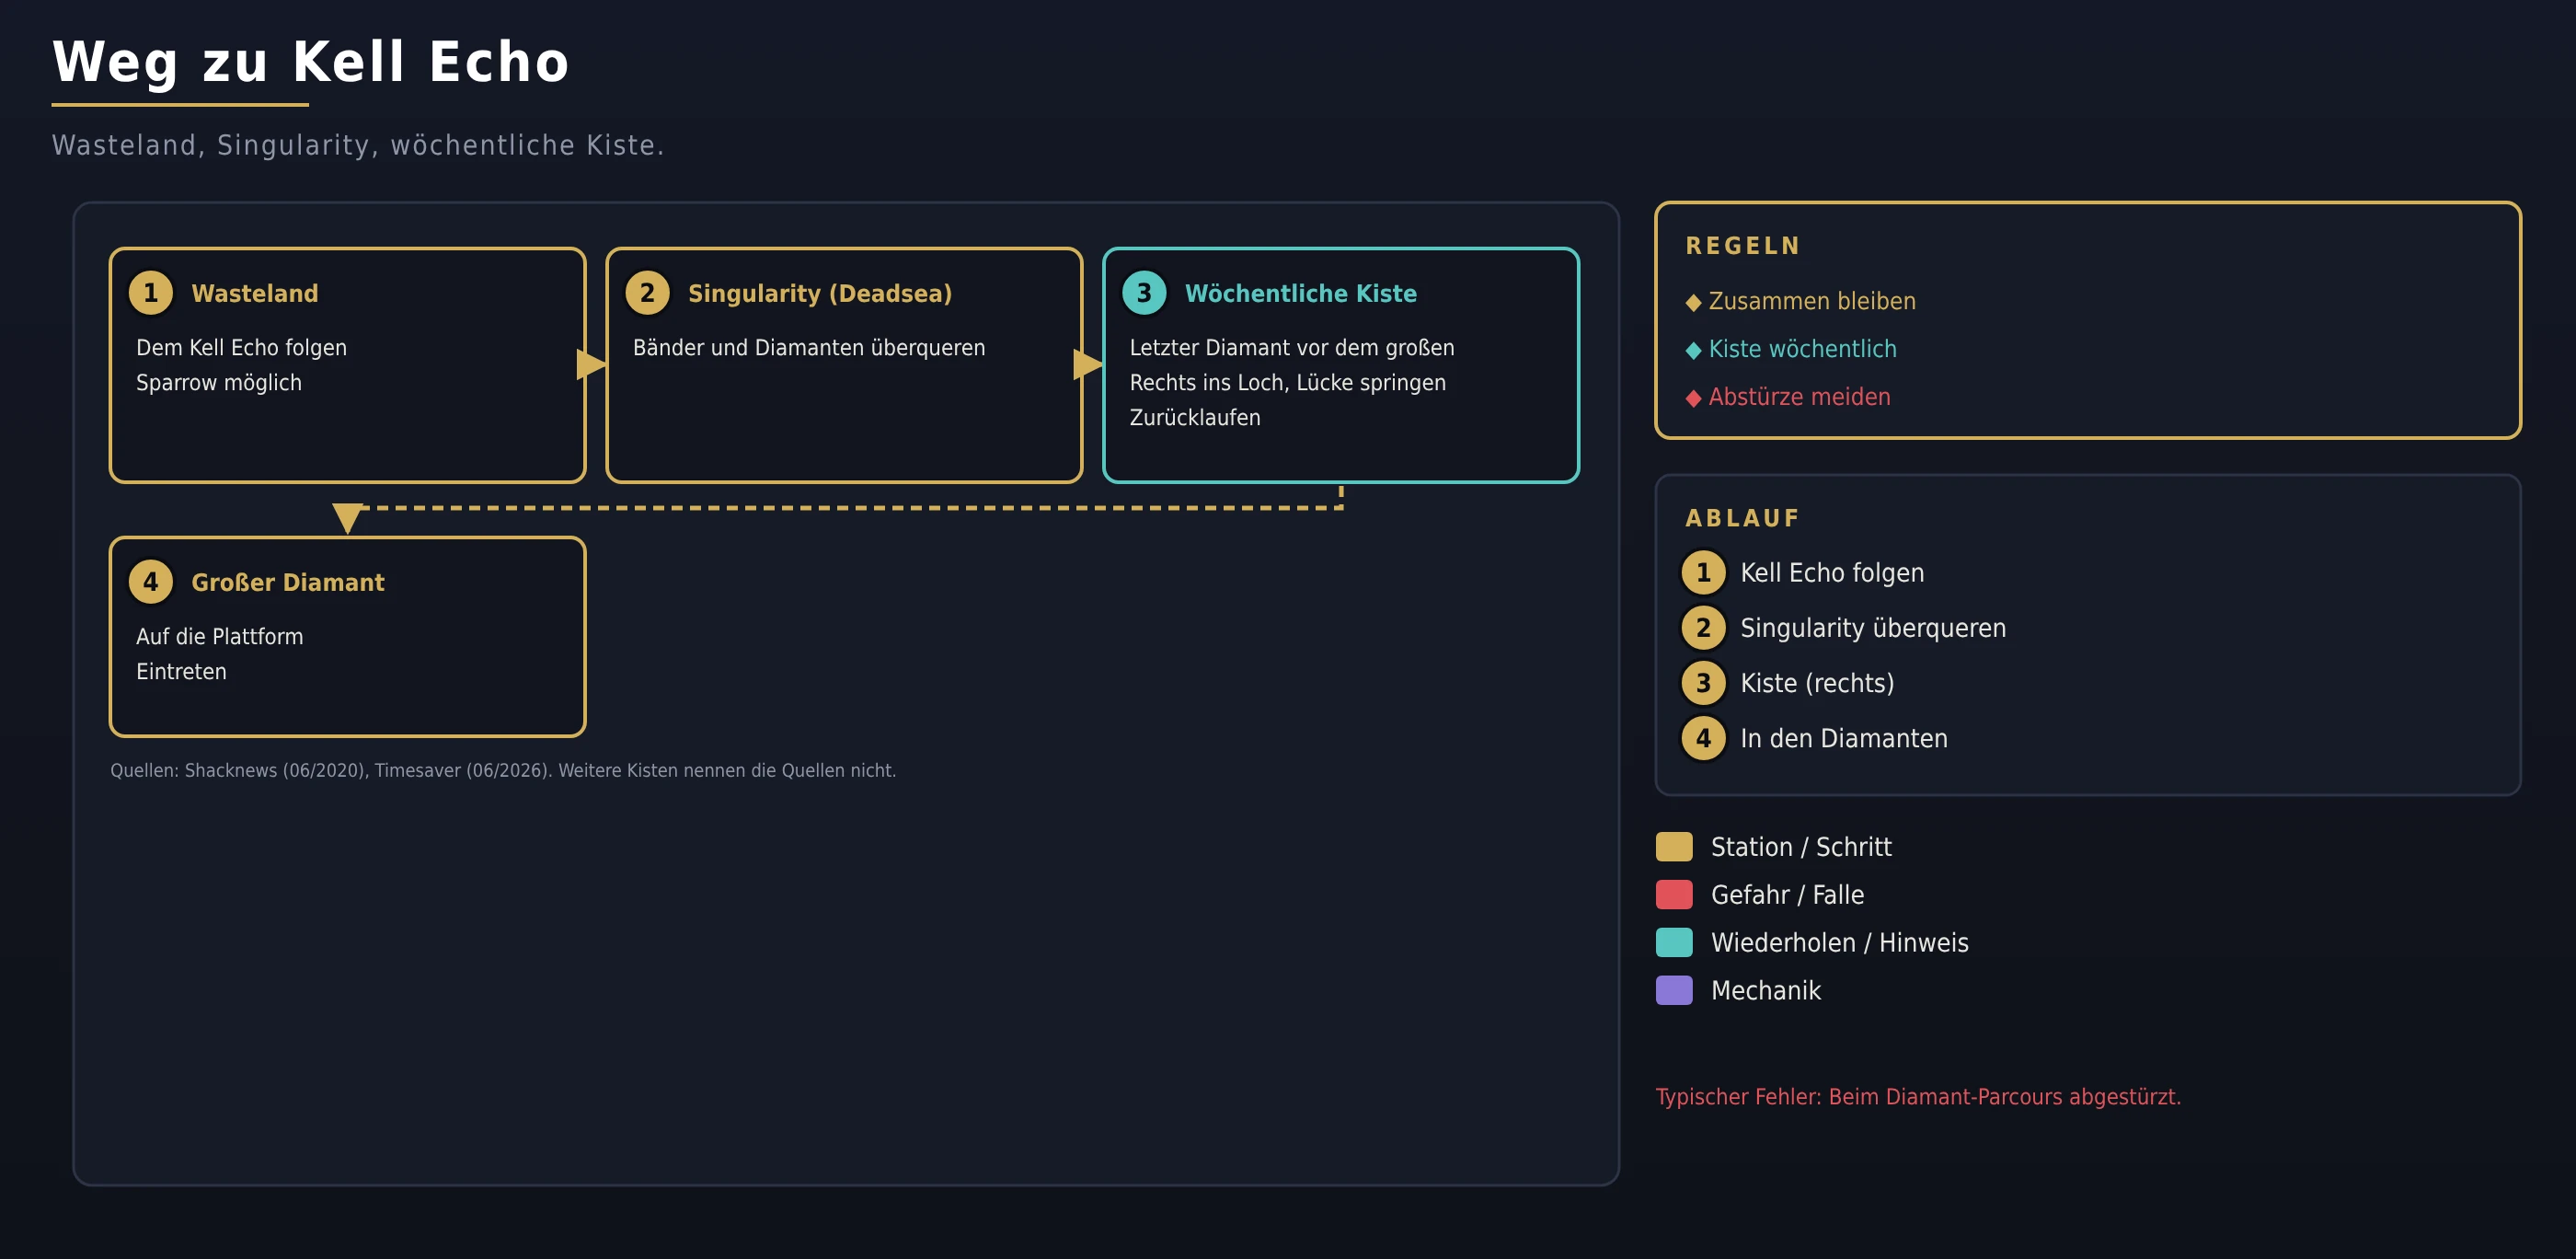Click the number 4 badge in Großer Diamant card

(x=151, y=582)
